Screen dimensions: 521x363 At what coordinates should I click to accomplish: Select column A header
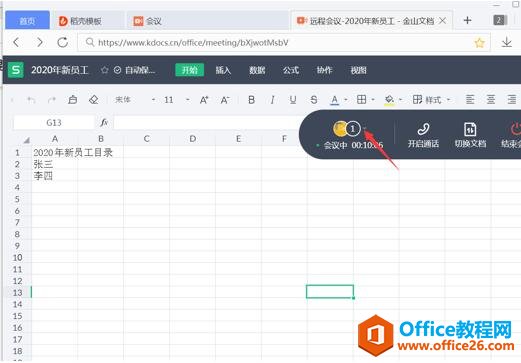(55, 139)
